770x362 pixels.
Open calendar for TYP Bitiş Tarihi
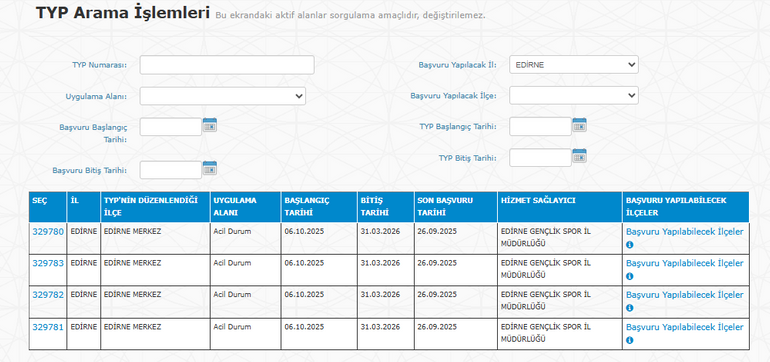tap(579, 156)
